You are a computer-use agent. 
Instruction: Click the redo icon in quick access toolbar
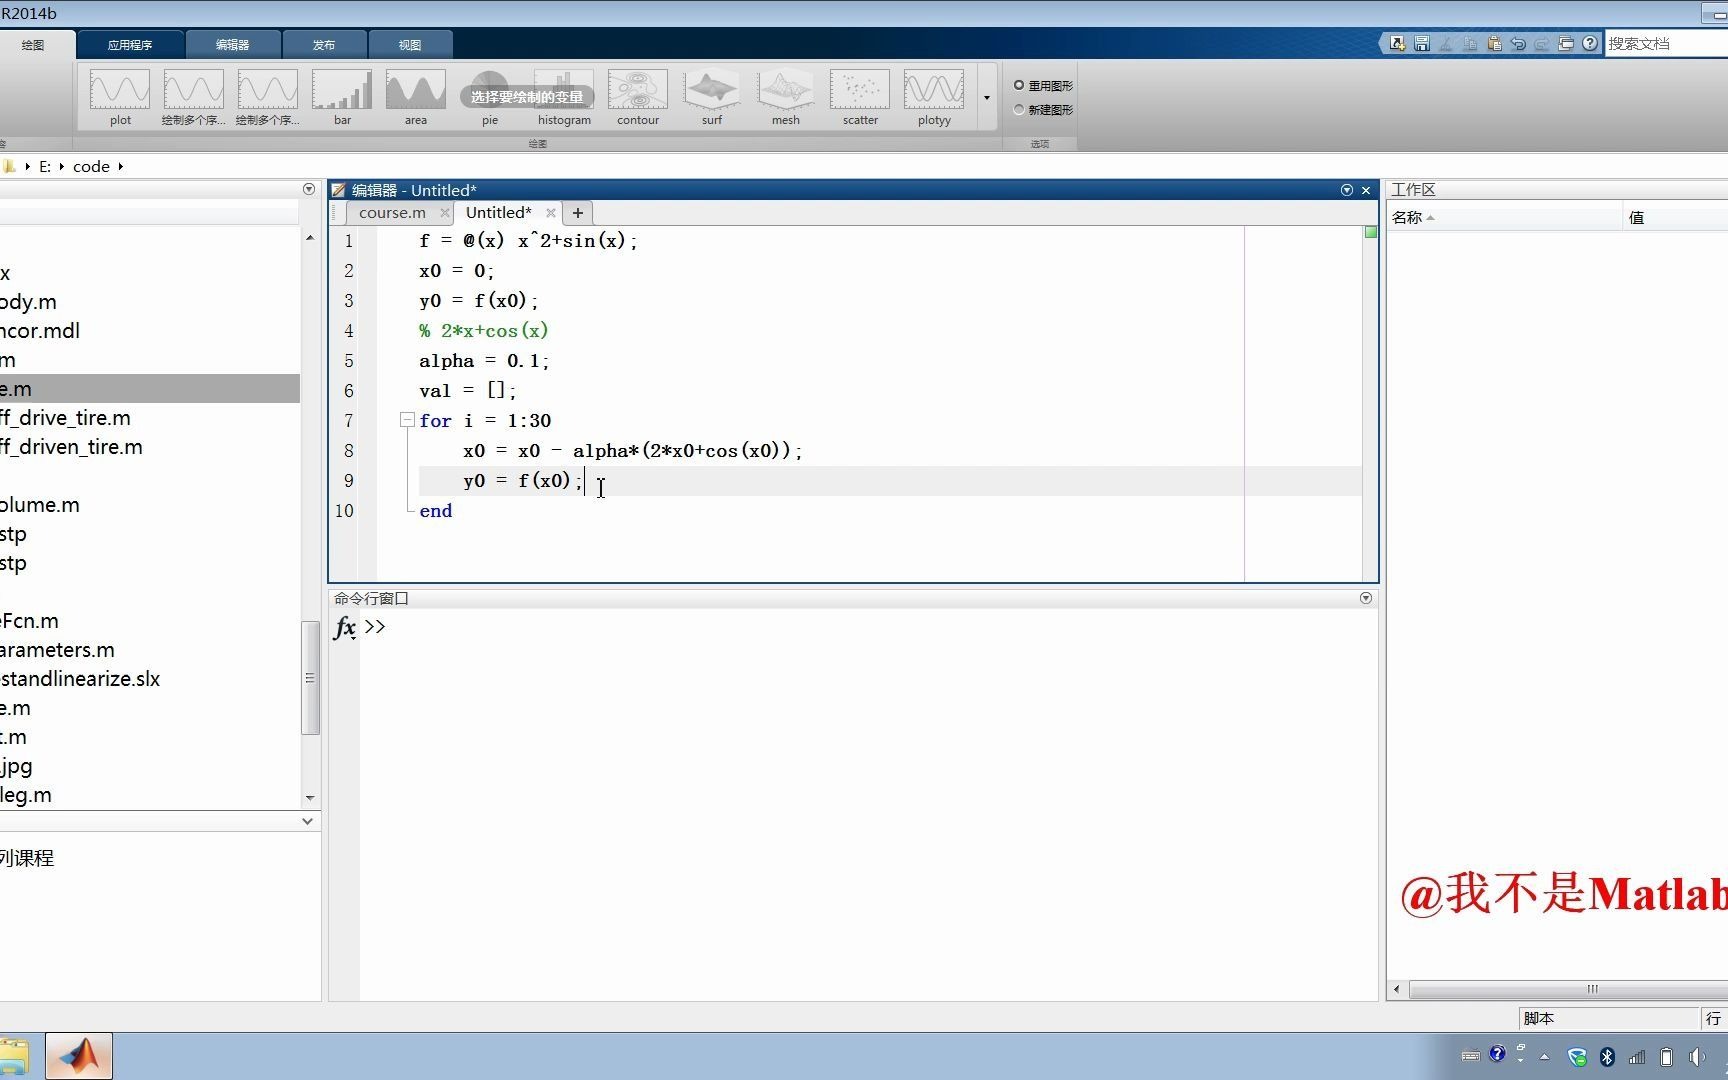tap(1542, 44)
